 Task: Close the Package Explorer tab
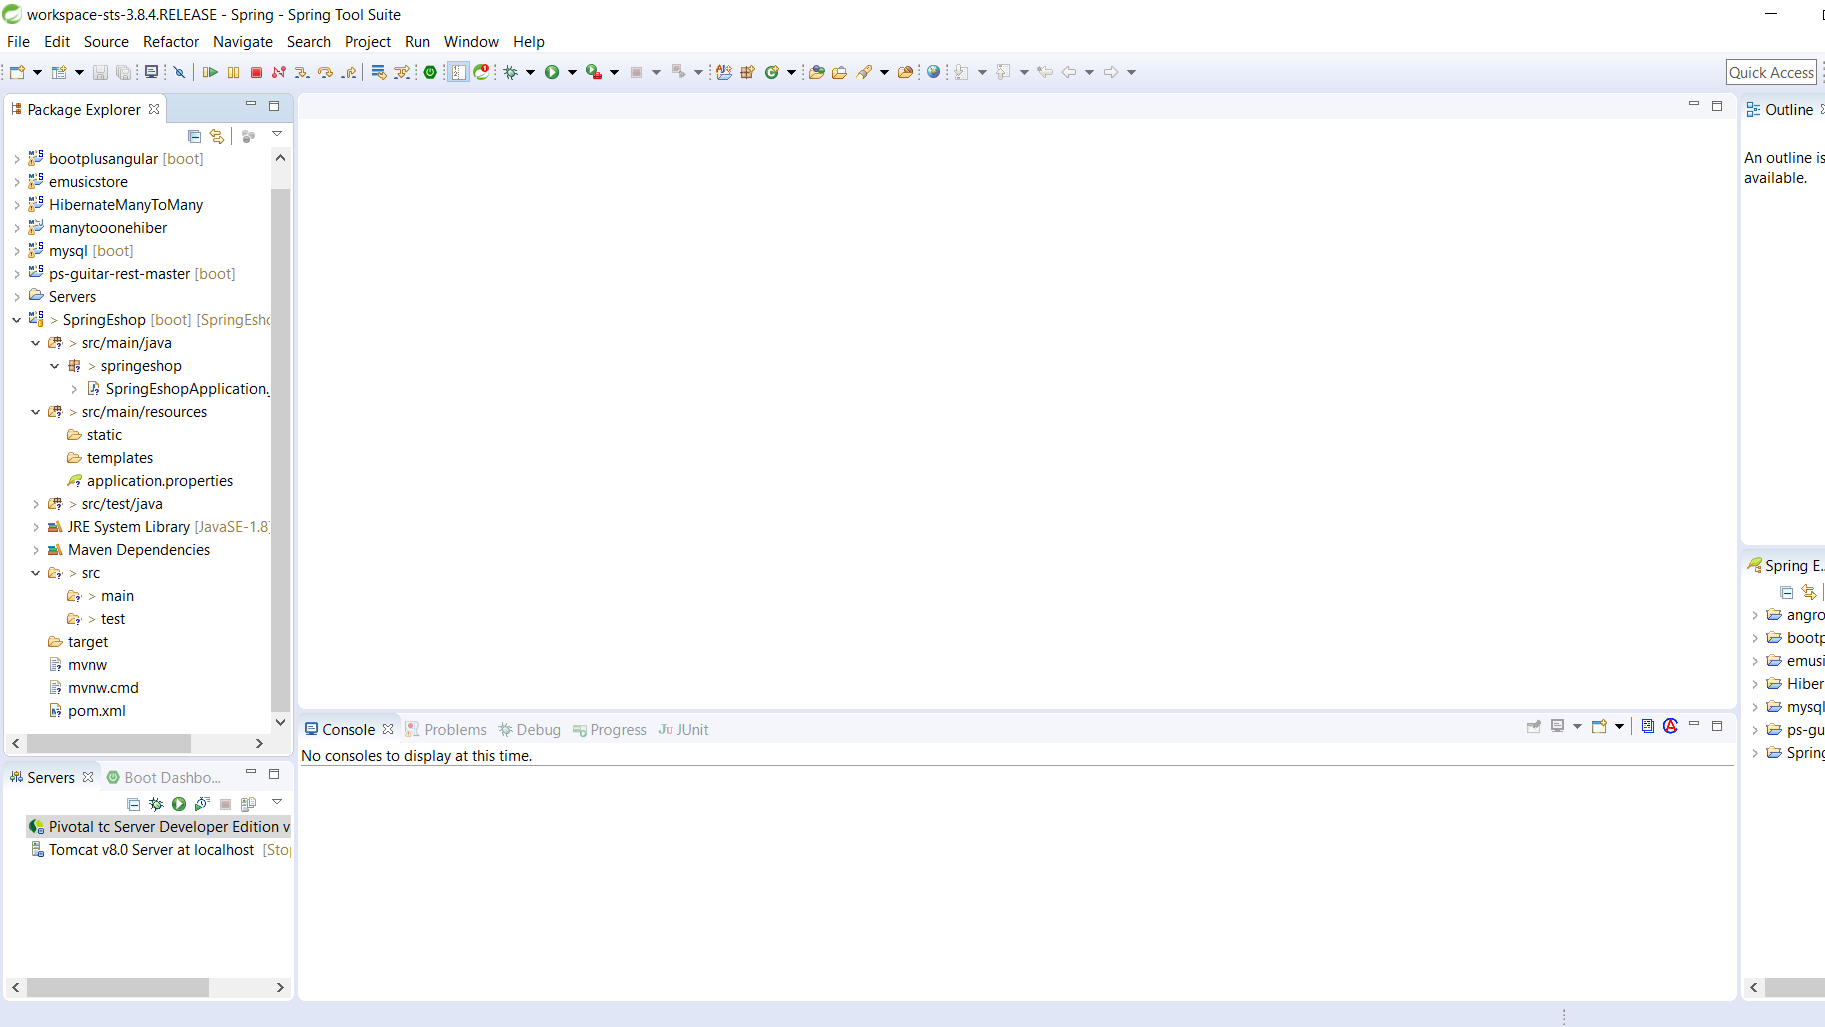click(x=154, y=110)
